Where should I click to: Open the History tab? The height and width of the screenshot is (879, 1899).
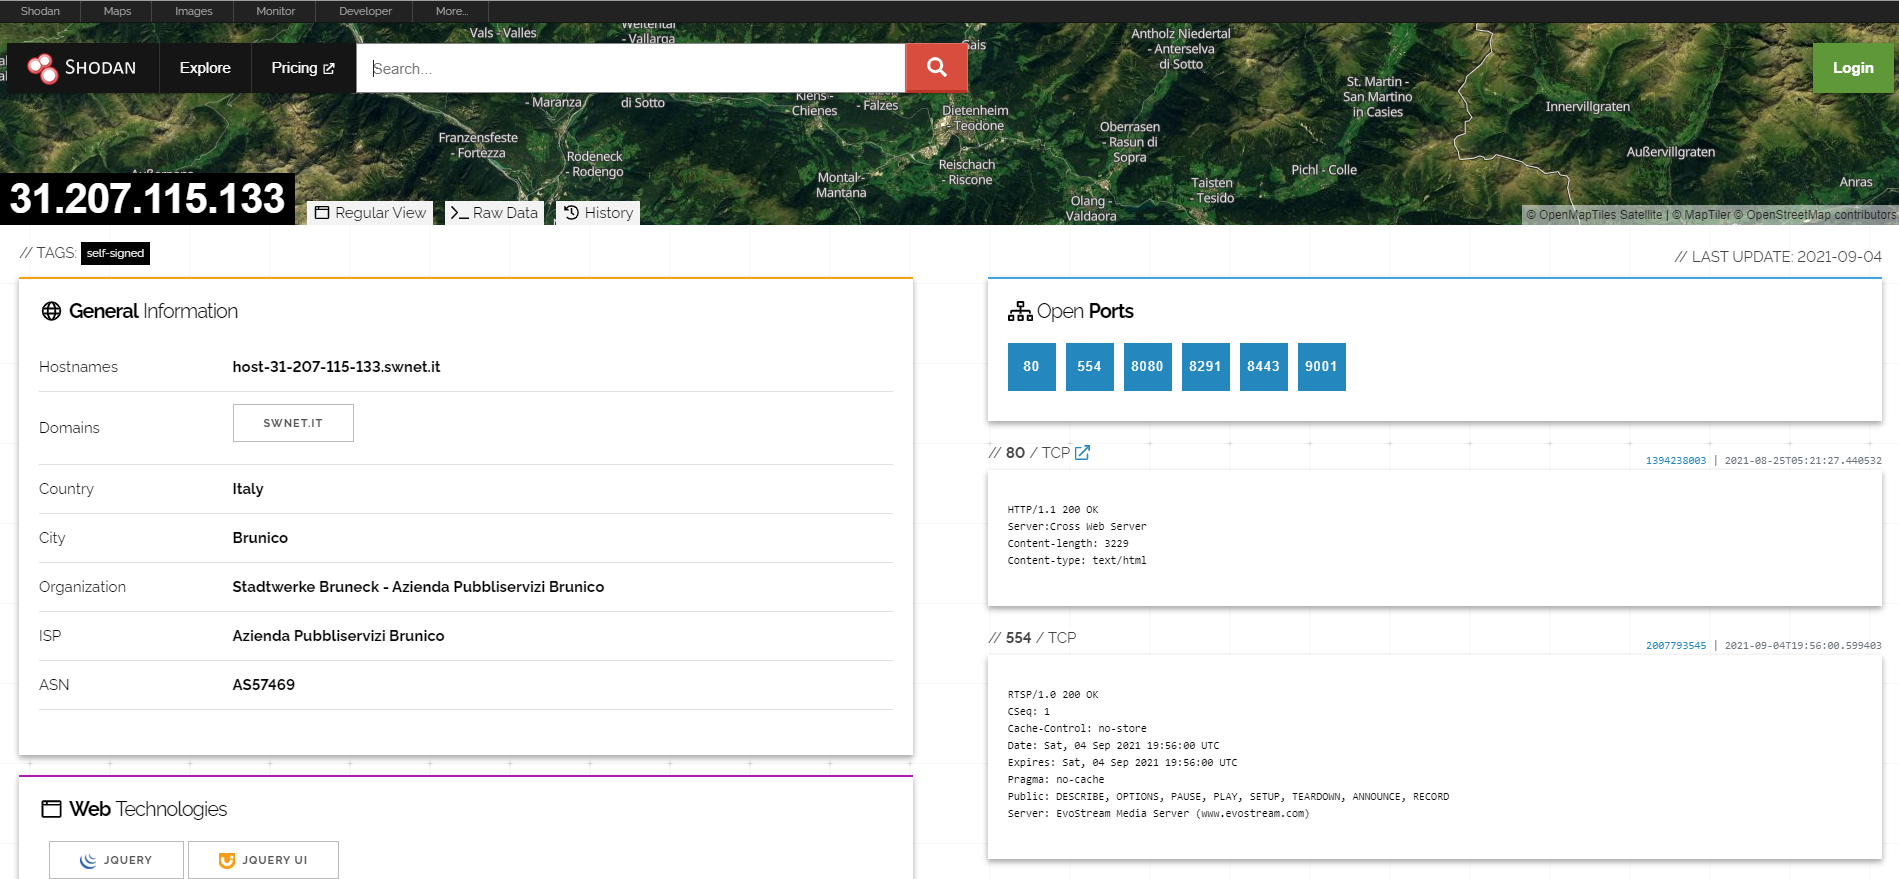coord(598,213)
